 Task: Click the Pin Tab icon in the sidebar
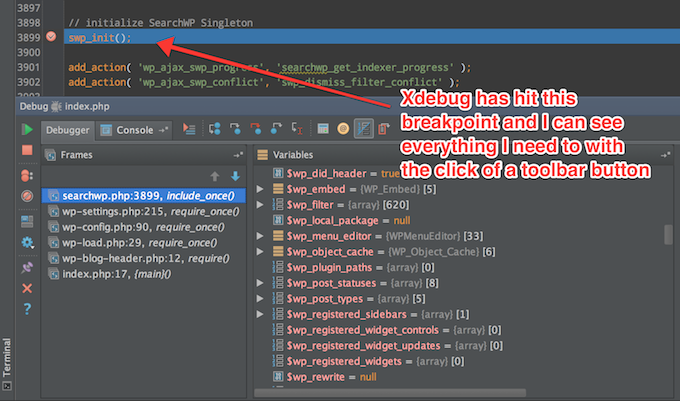27,267
